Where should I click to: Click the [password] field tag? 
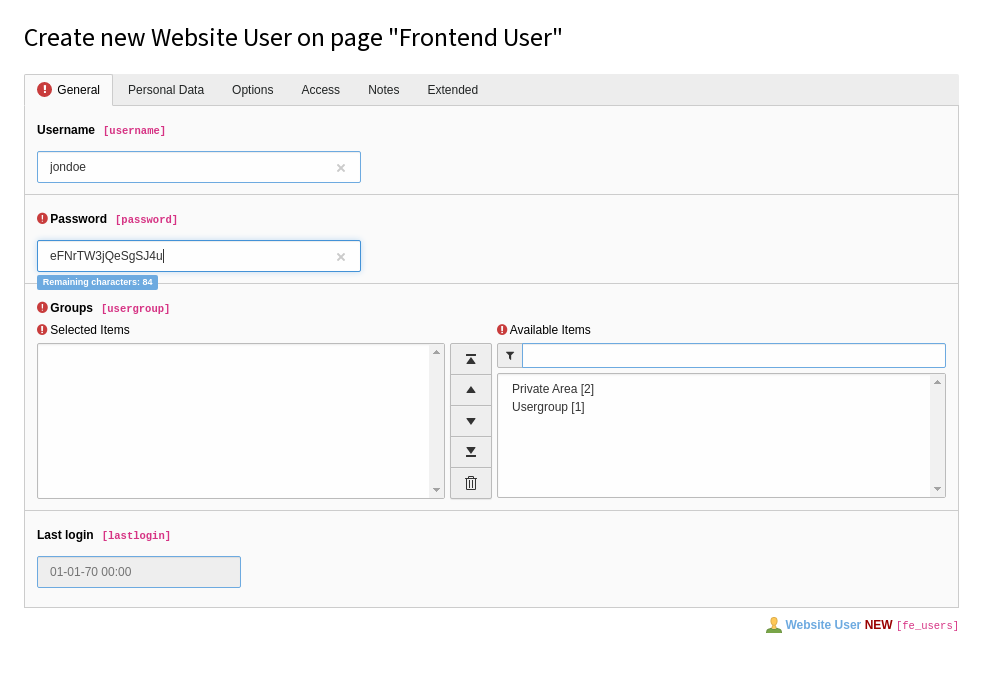pos(146,219)
